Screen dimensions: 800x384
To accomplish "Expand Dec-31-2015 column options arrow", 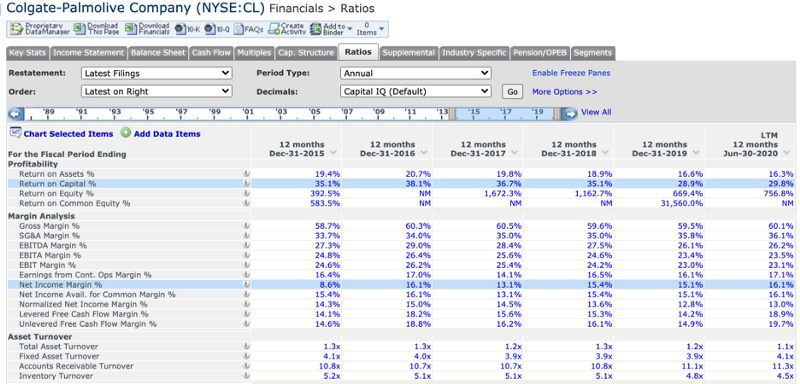I will click(x=333, y=153).
